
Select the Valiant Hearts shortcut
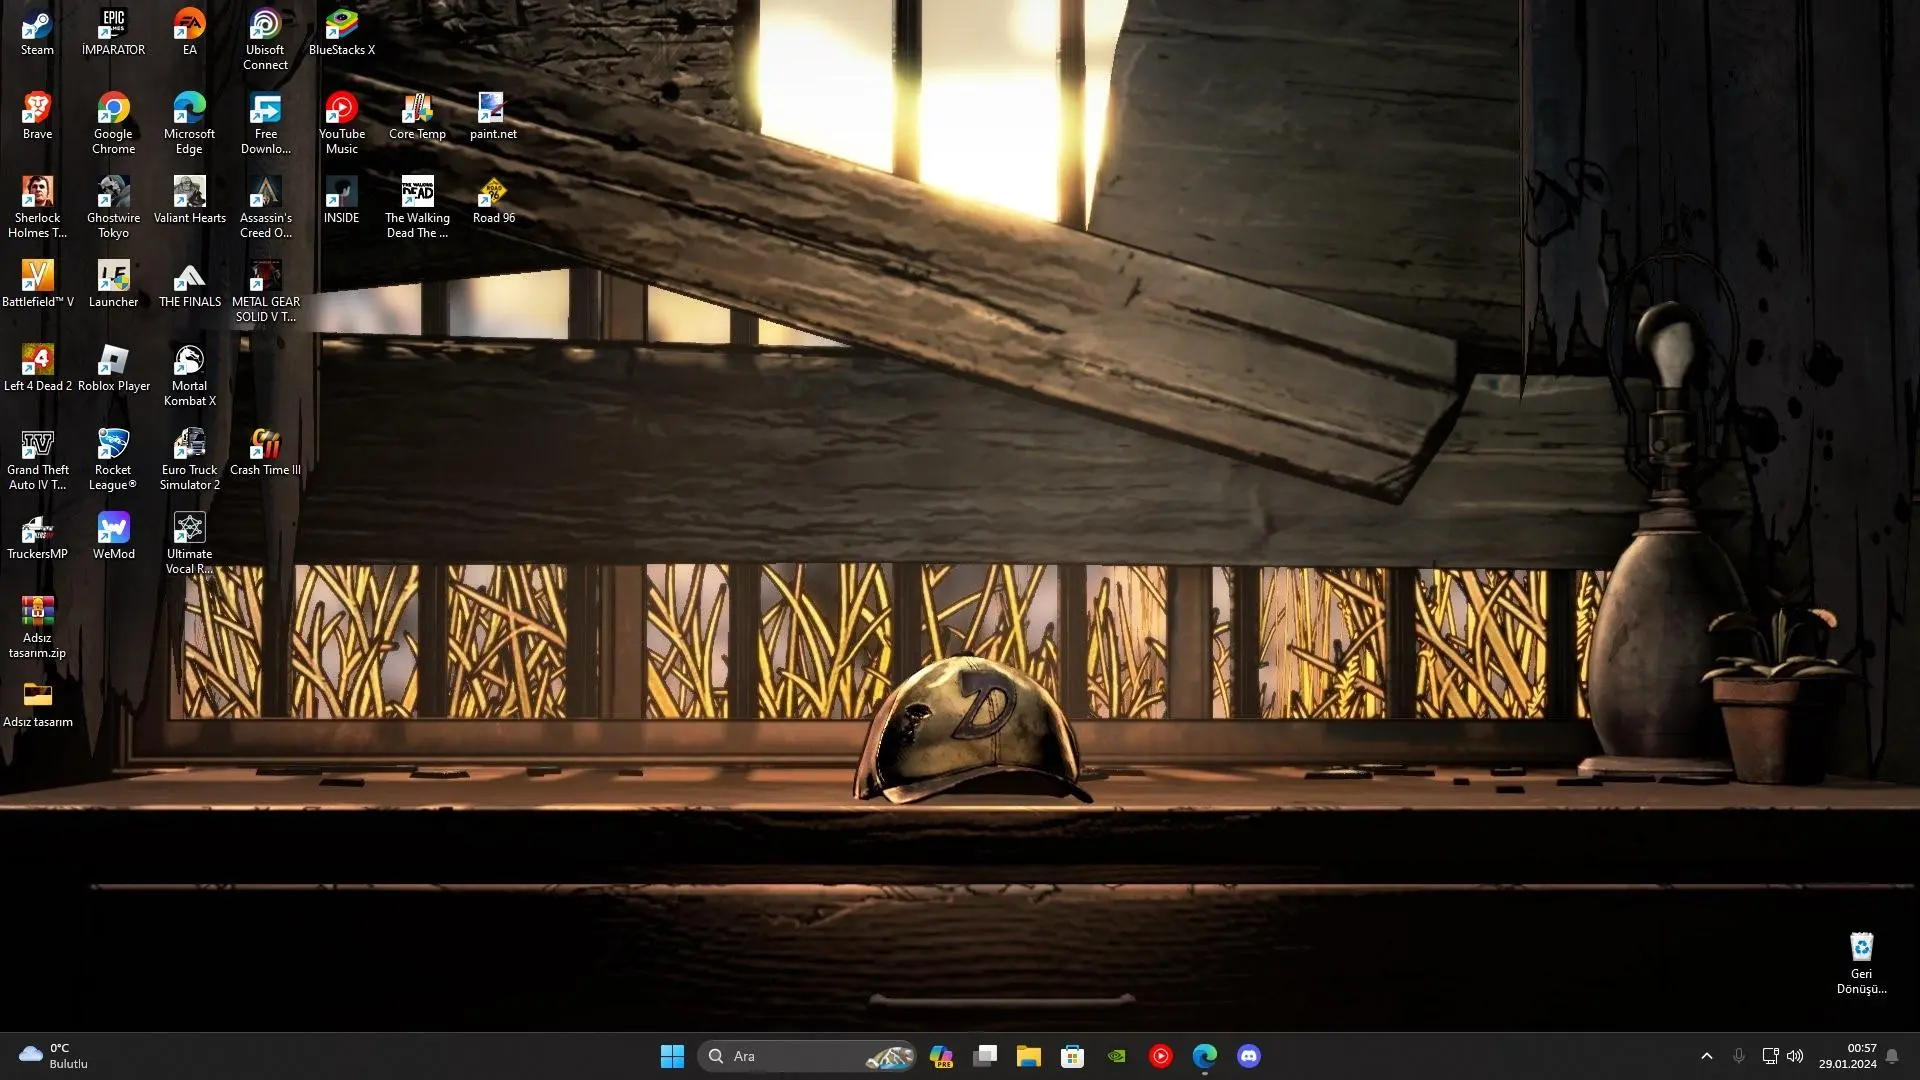(189, 200)
